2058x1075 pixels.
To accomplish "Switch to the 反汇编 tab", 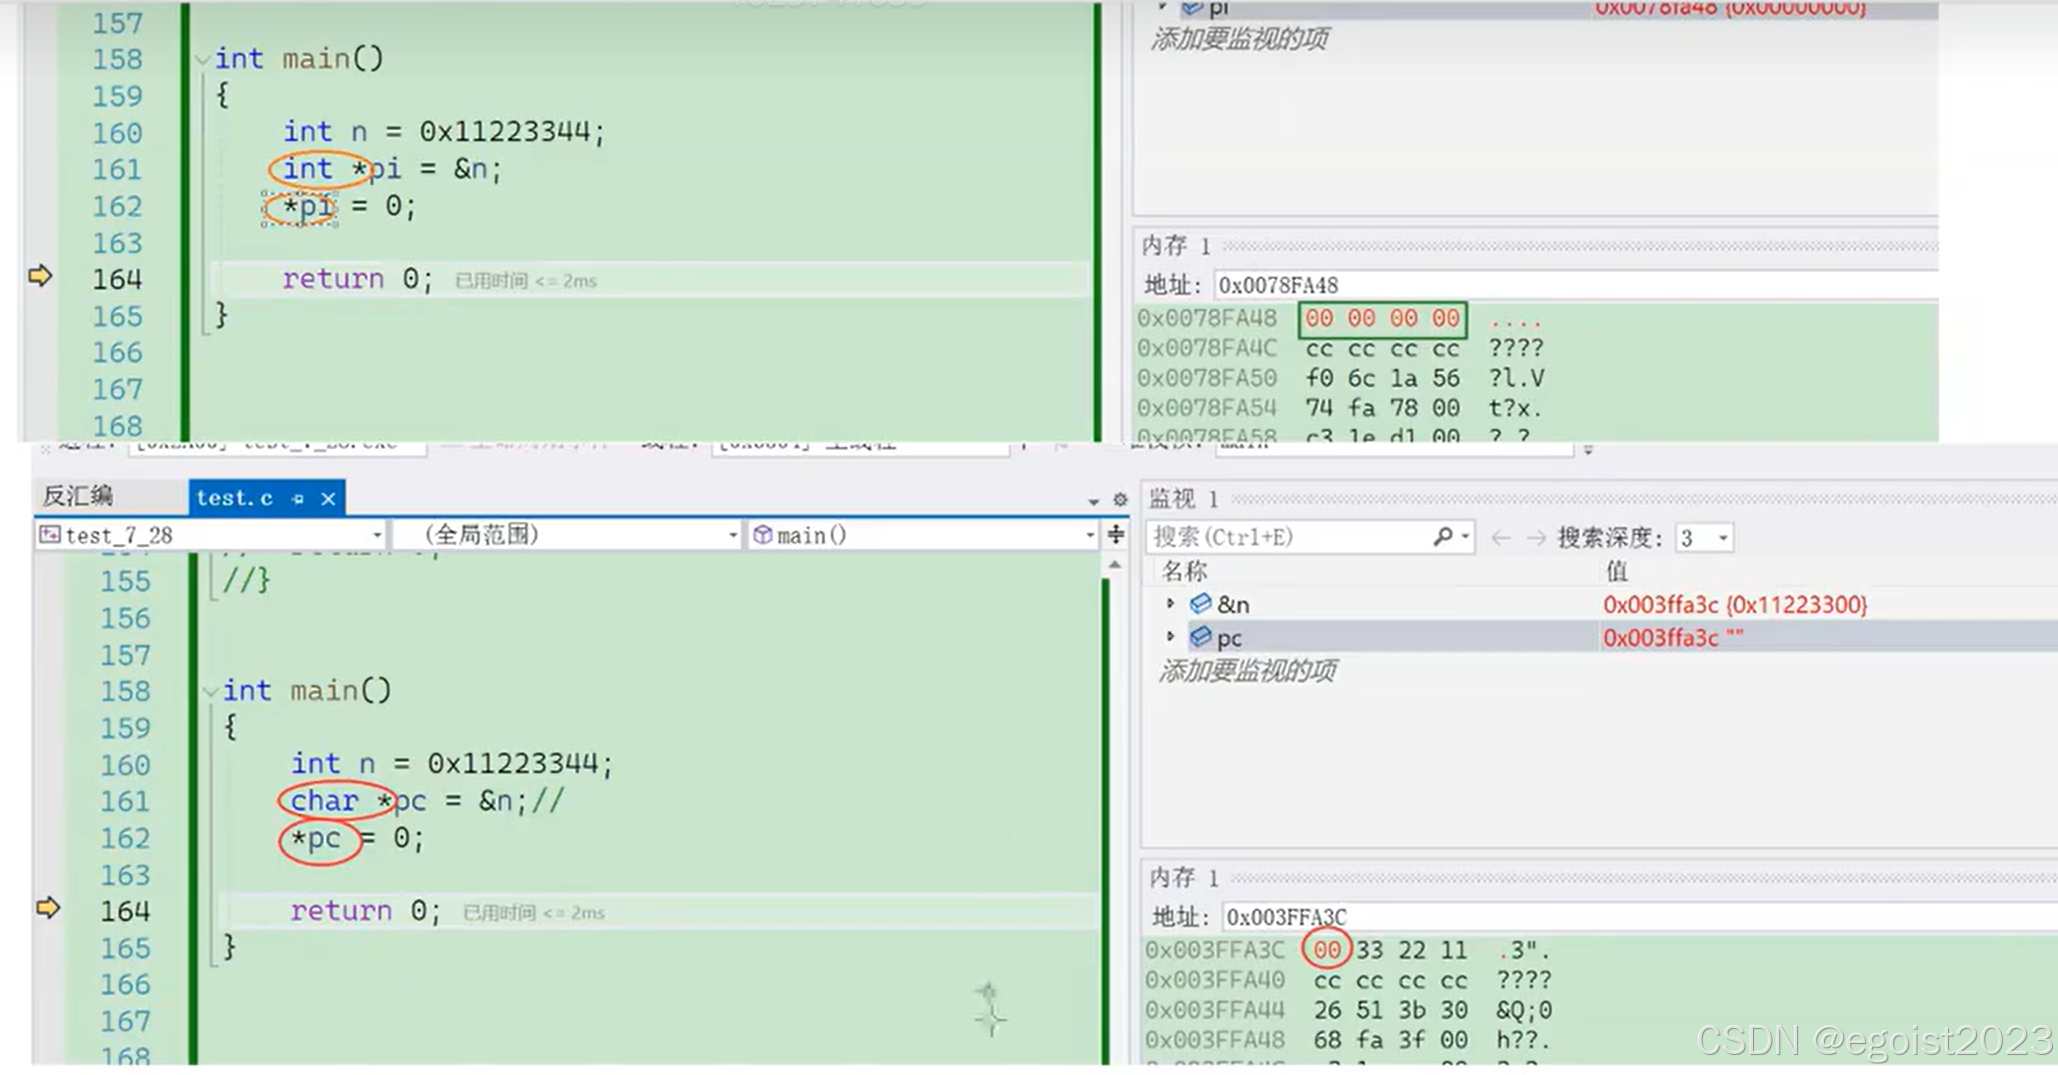I will click(78, 496).
